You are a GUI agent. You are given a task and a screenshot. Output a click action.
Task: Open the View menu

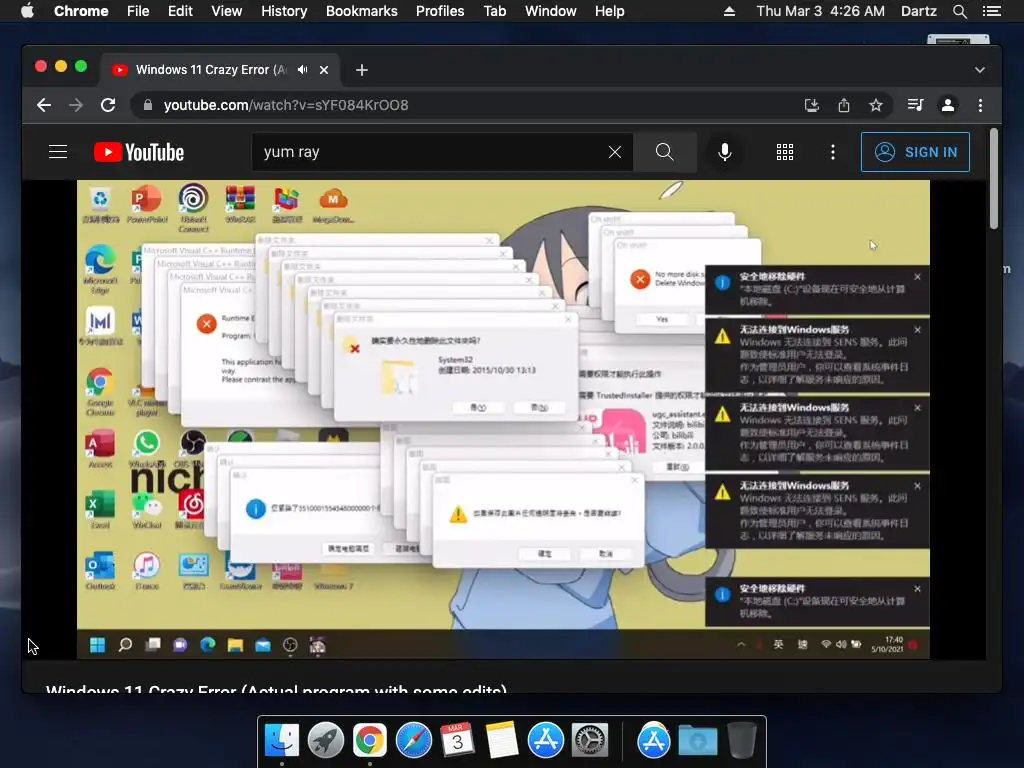click(x=227, y=11)
